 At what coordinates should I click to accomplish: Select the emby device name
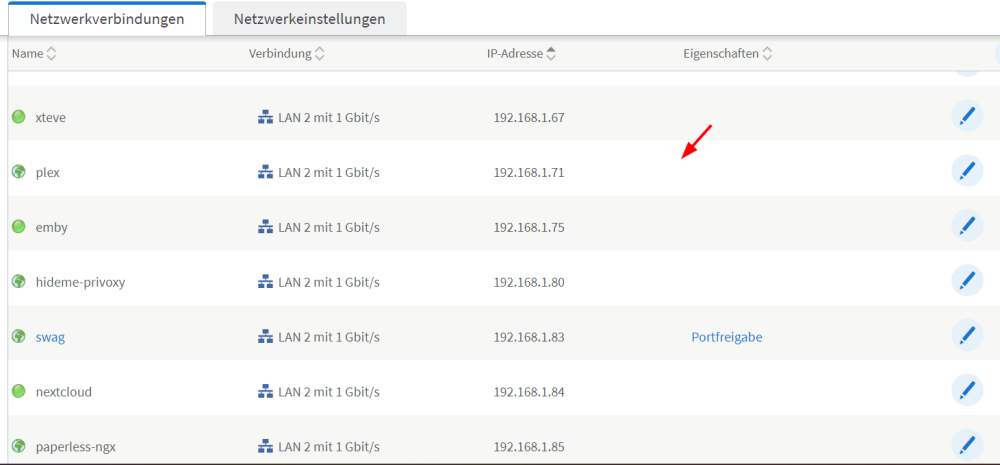coord(52,228)
